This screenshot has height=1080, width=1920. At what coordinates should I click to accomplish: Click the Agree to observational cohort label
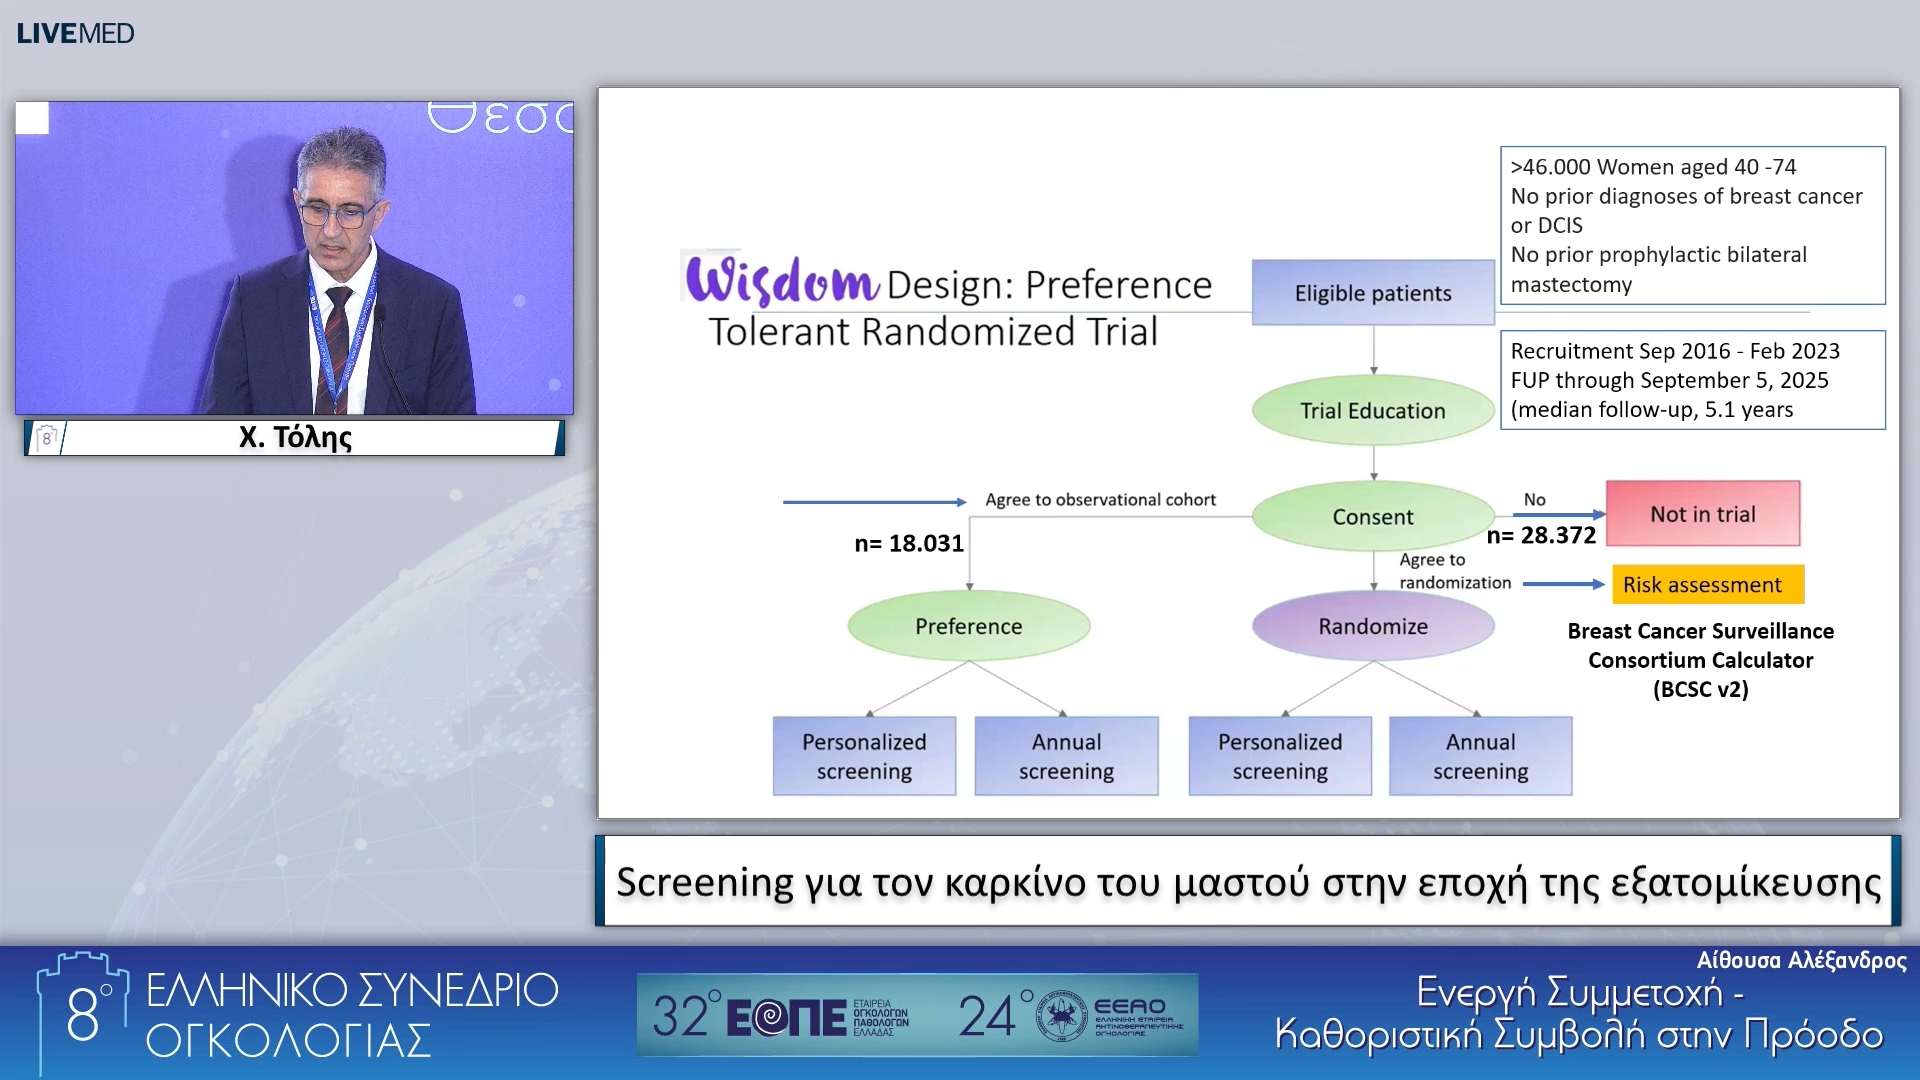click(1100, 499)
